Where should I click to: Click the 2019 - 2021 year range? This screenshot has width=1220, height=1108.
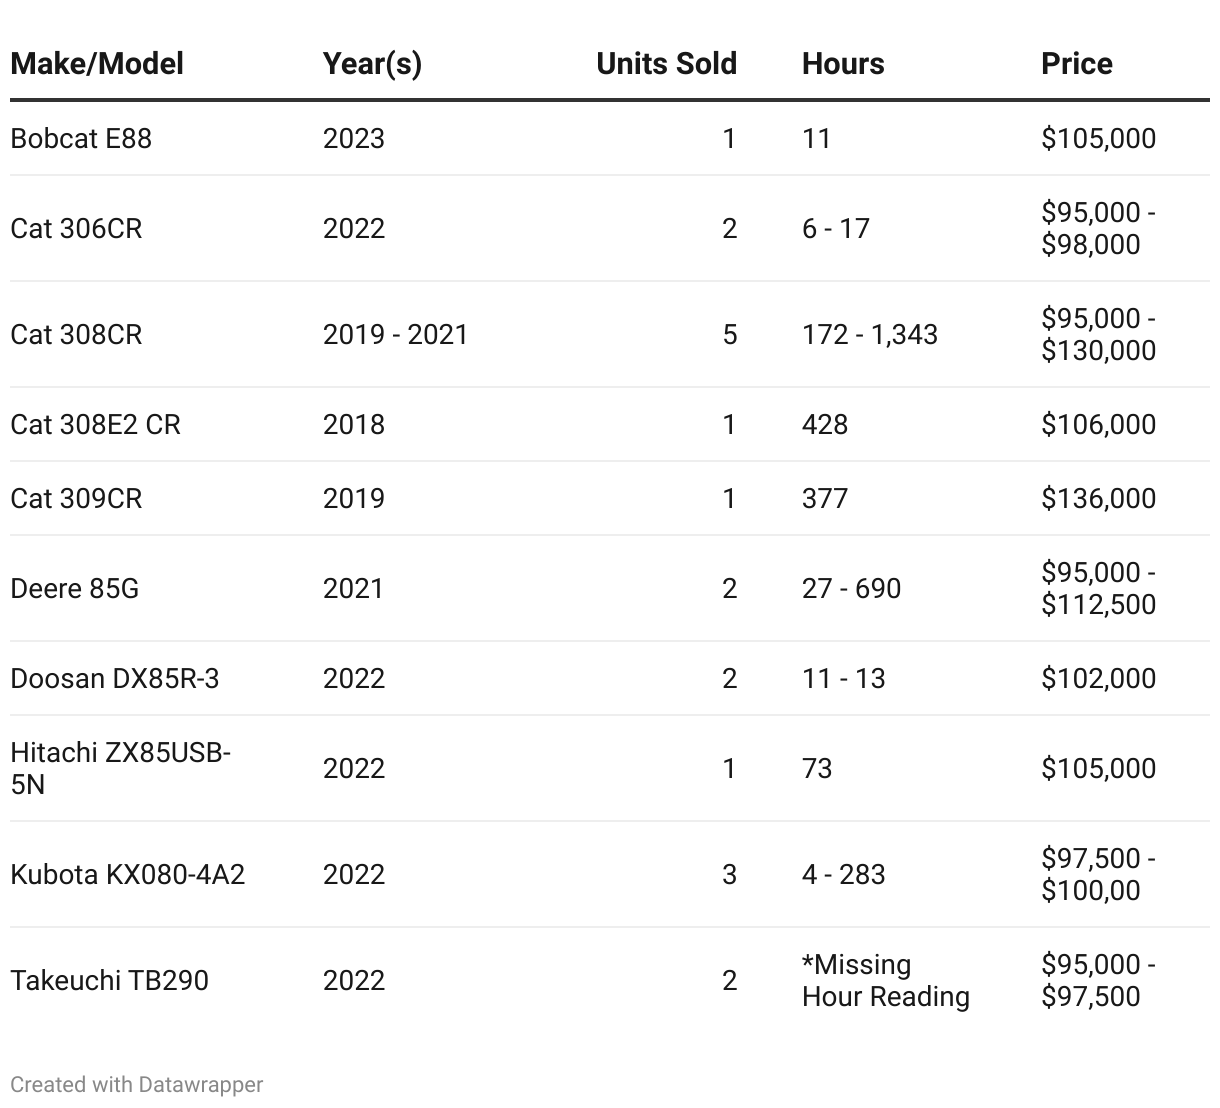395,334
